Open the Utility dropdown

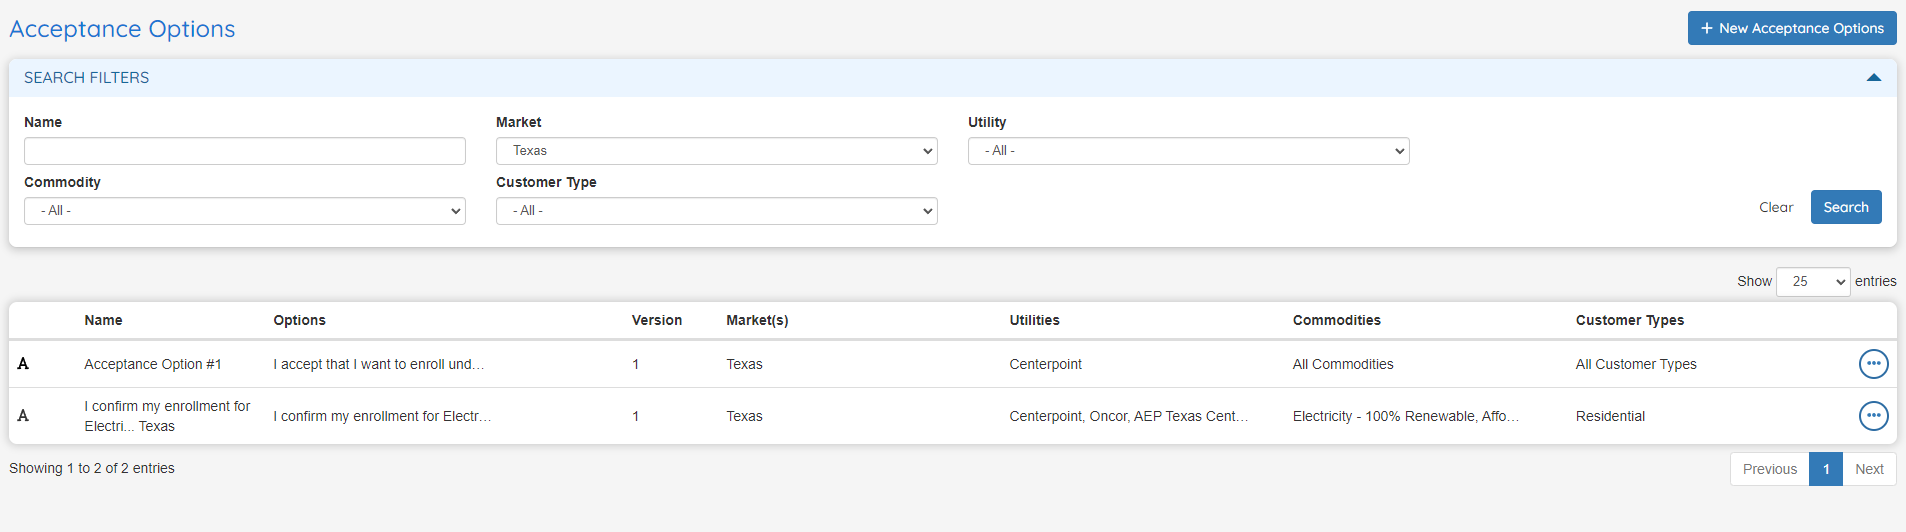pos(1189,151)
